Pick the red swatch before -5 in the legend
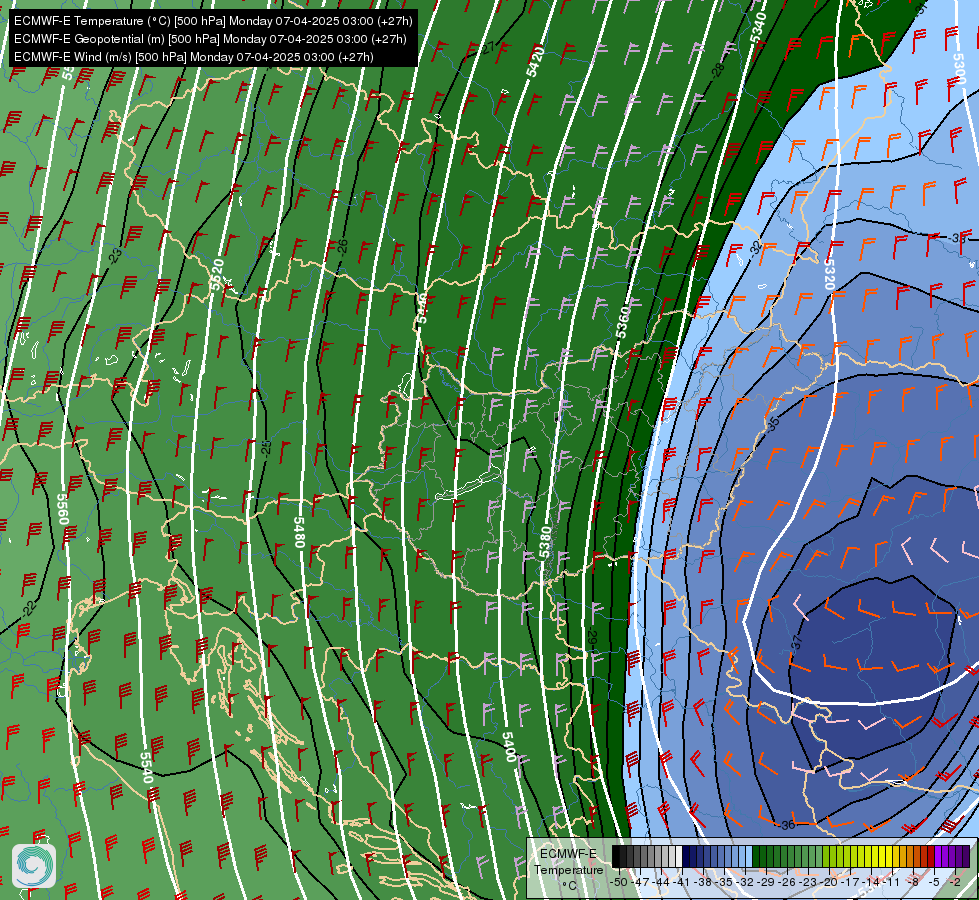The width and height of the screenshot is (979, 900). click(x=931, y=856)
